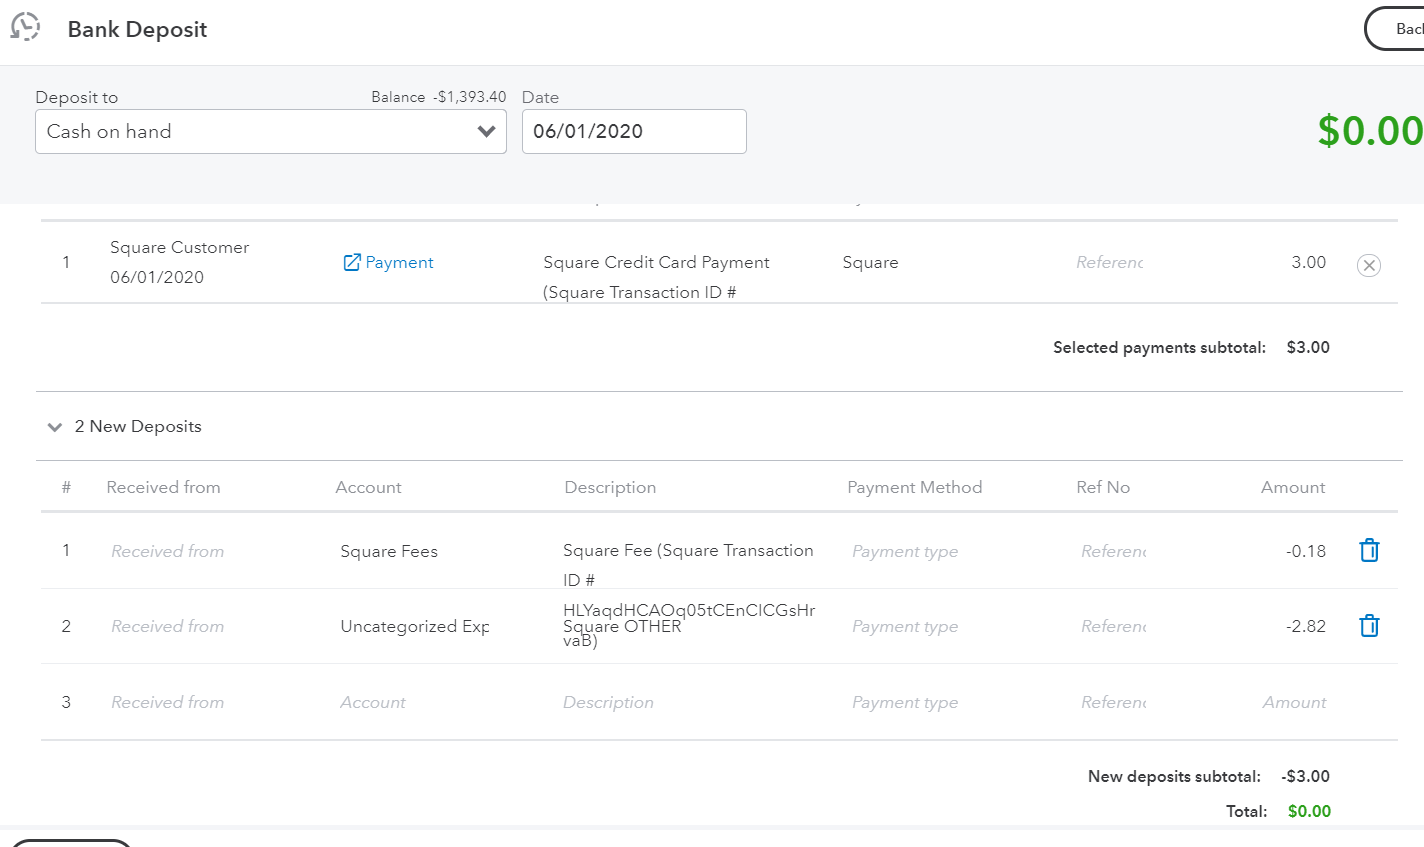Open the Account selector on deposit line 3

pyautogui.click(x=373, y=702)
